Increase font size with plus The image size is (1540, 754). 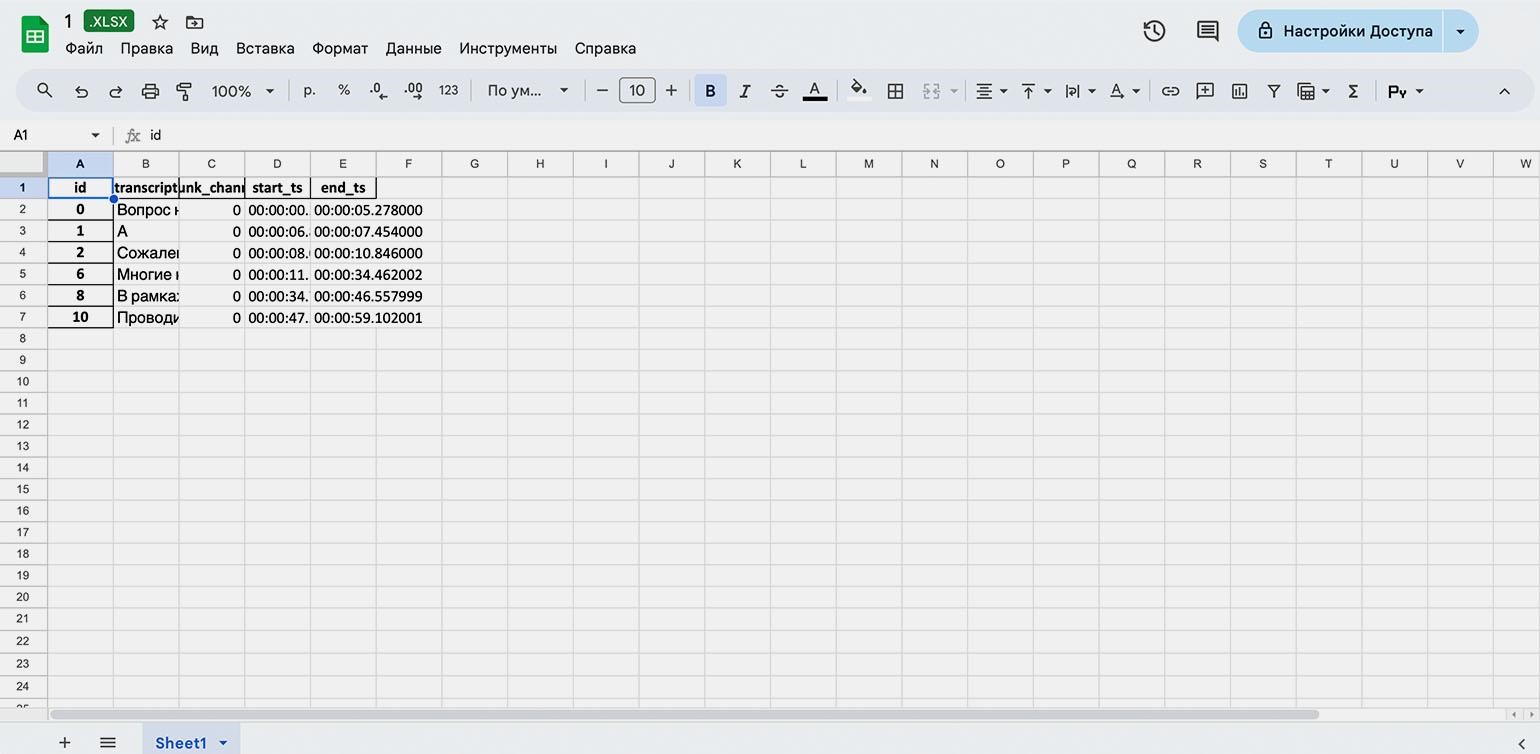tap(671, 91)
